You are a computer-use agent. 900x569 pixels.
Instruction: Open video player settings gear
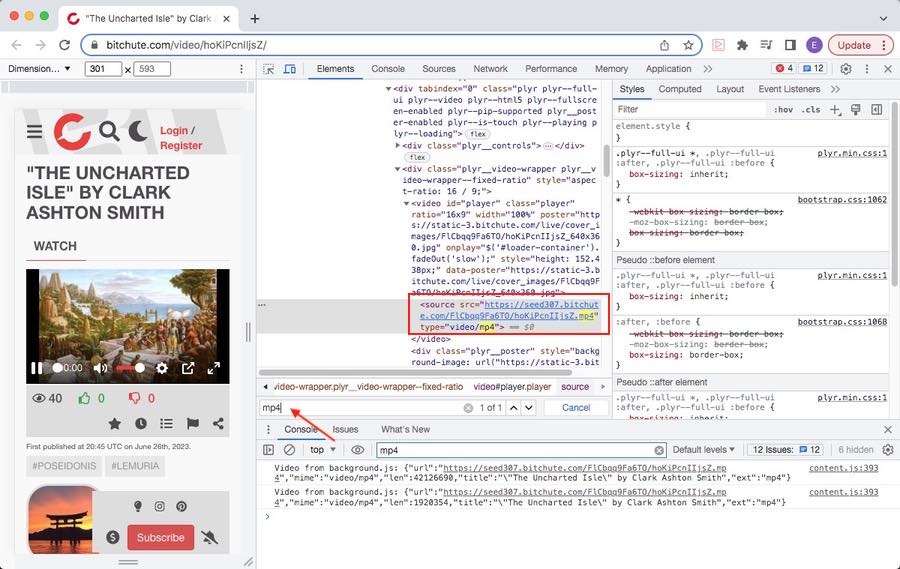(x=162, y=368)
